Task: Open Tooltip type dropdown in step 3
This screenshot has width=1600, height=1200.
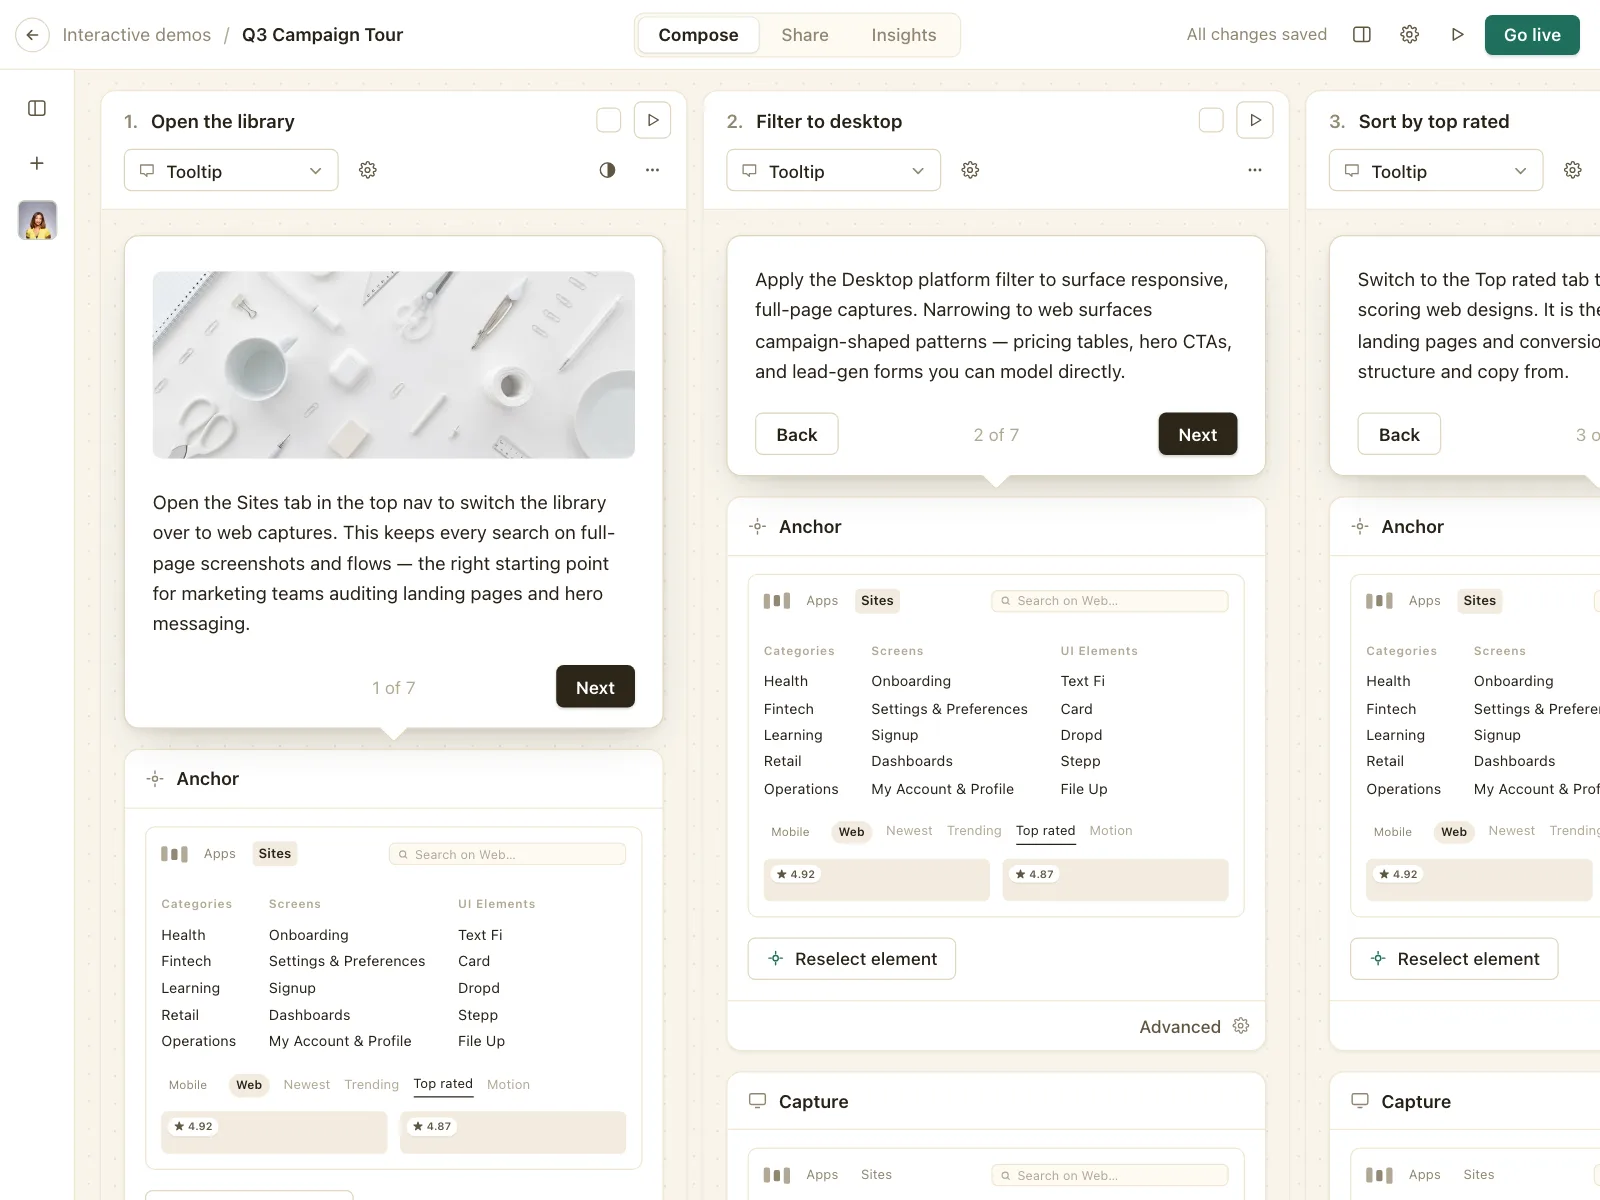Action: [1436, 170]
